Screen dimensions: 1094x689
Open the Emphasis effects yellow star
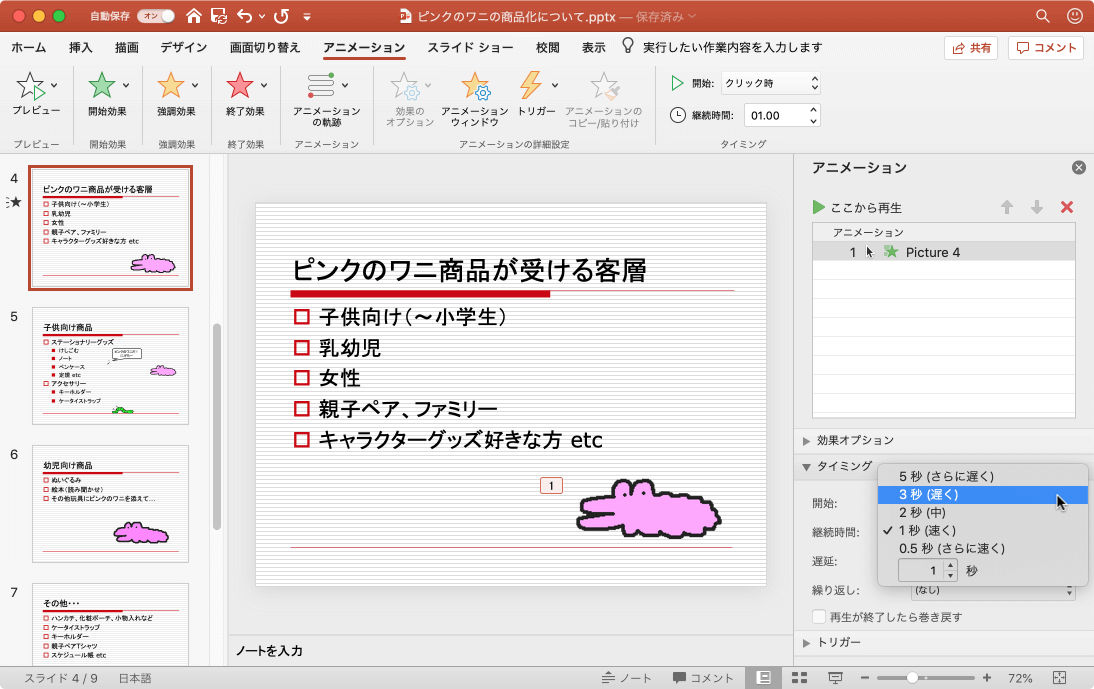(x=171, y=87)
